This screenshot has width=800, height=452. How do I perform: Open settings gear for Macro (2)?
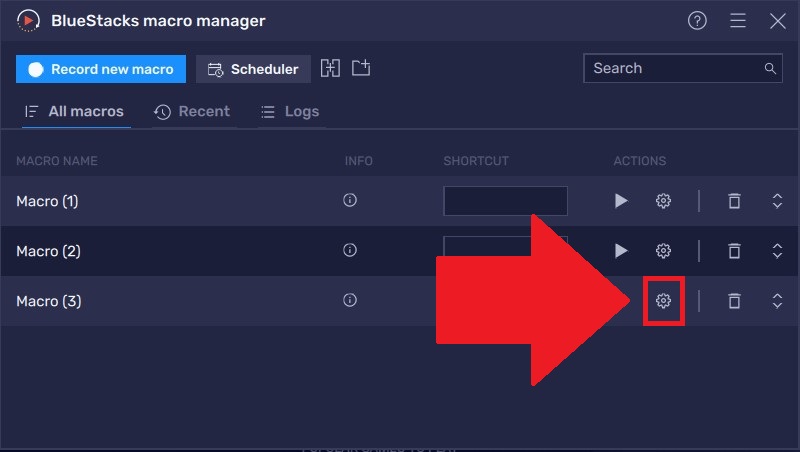[663, 250]
